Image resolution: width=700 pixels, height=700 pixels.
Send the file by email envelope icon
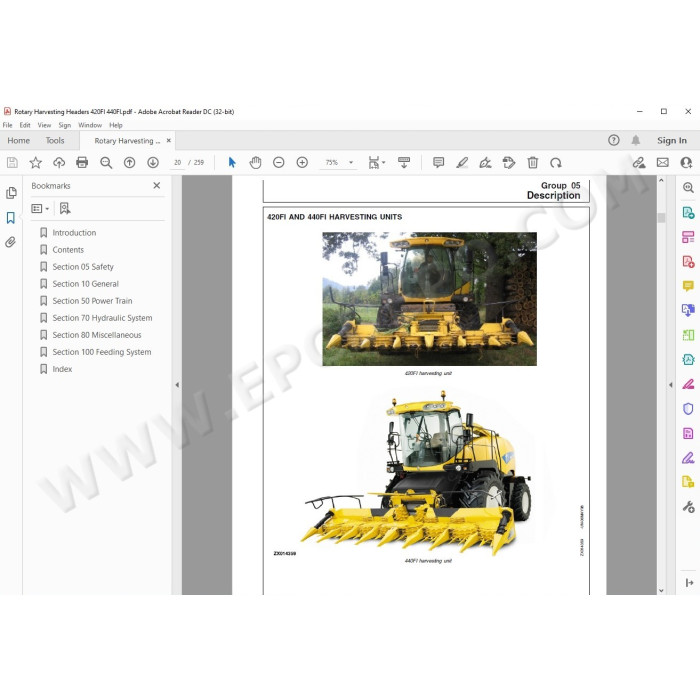point(662,162)
